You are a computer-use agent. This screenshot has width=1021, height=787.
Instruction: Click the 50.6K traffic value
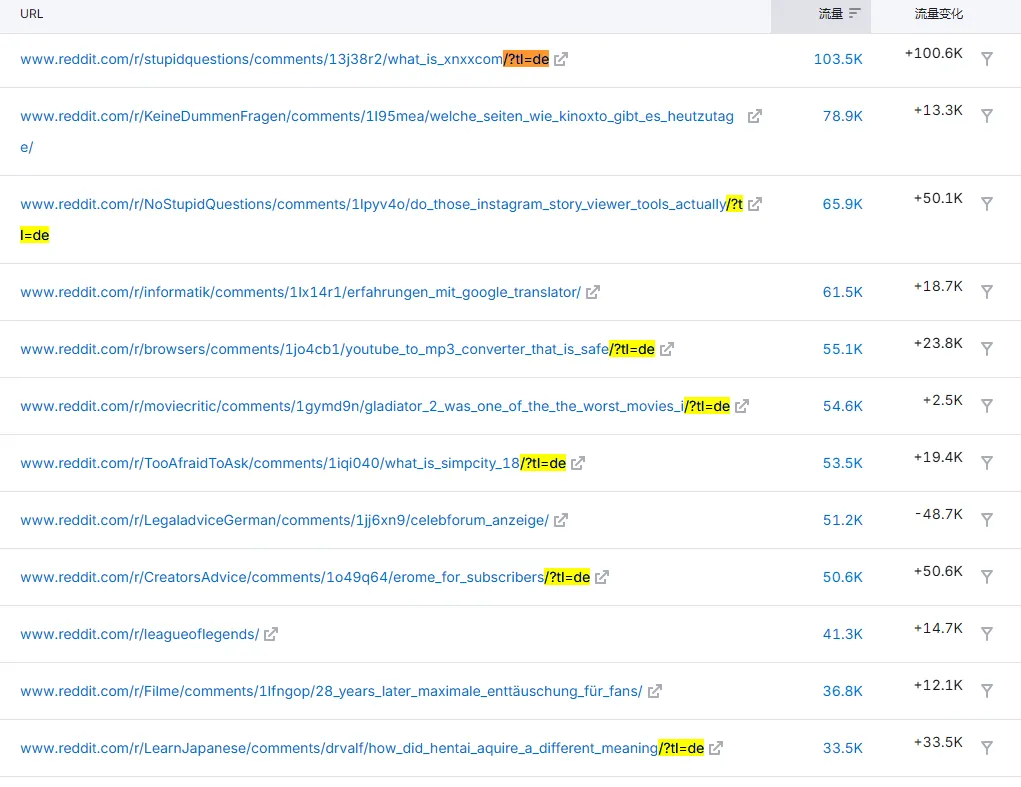pyautogui.click(x=843, y=577)
